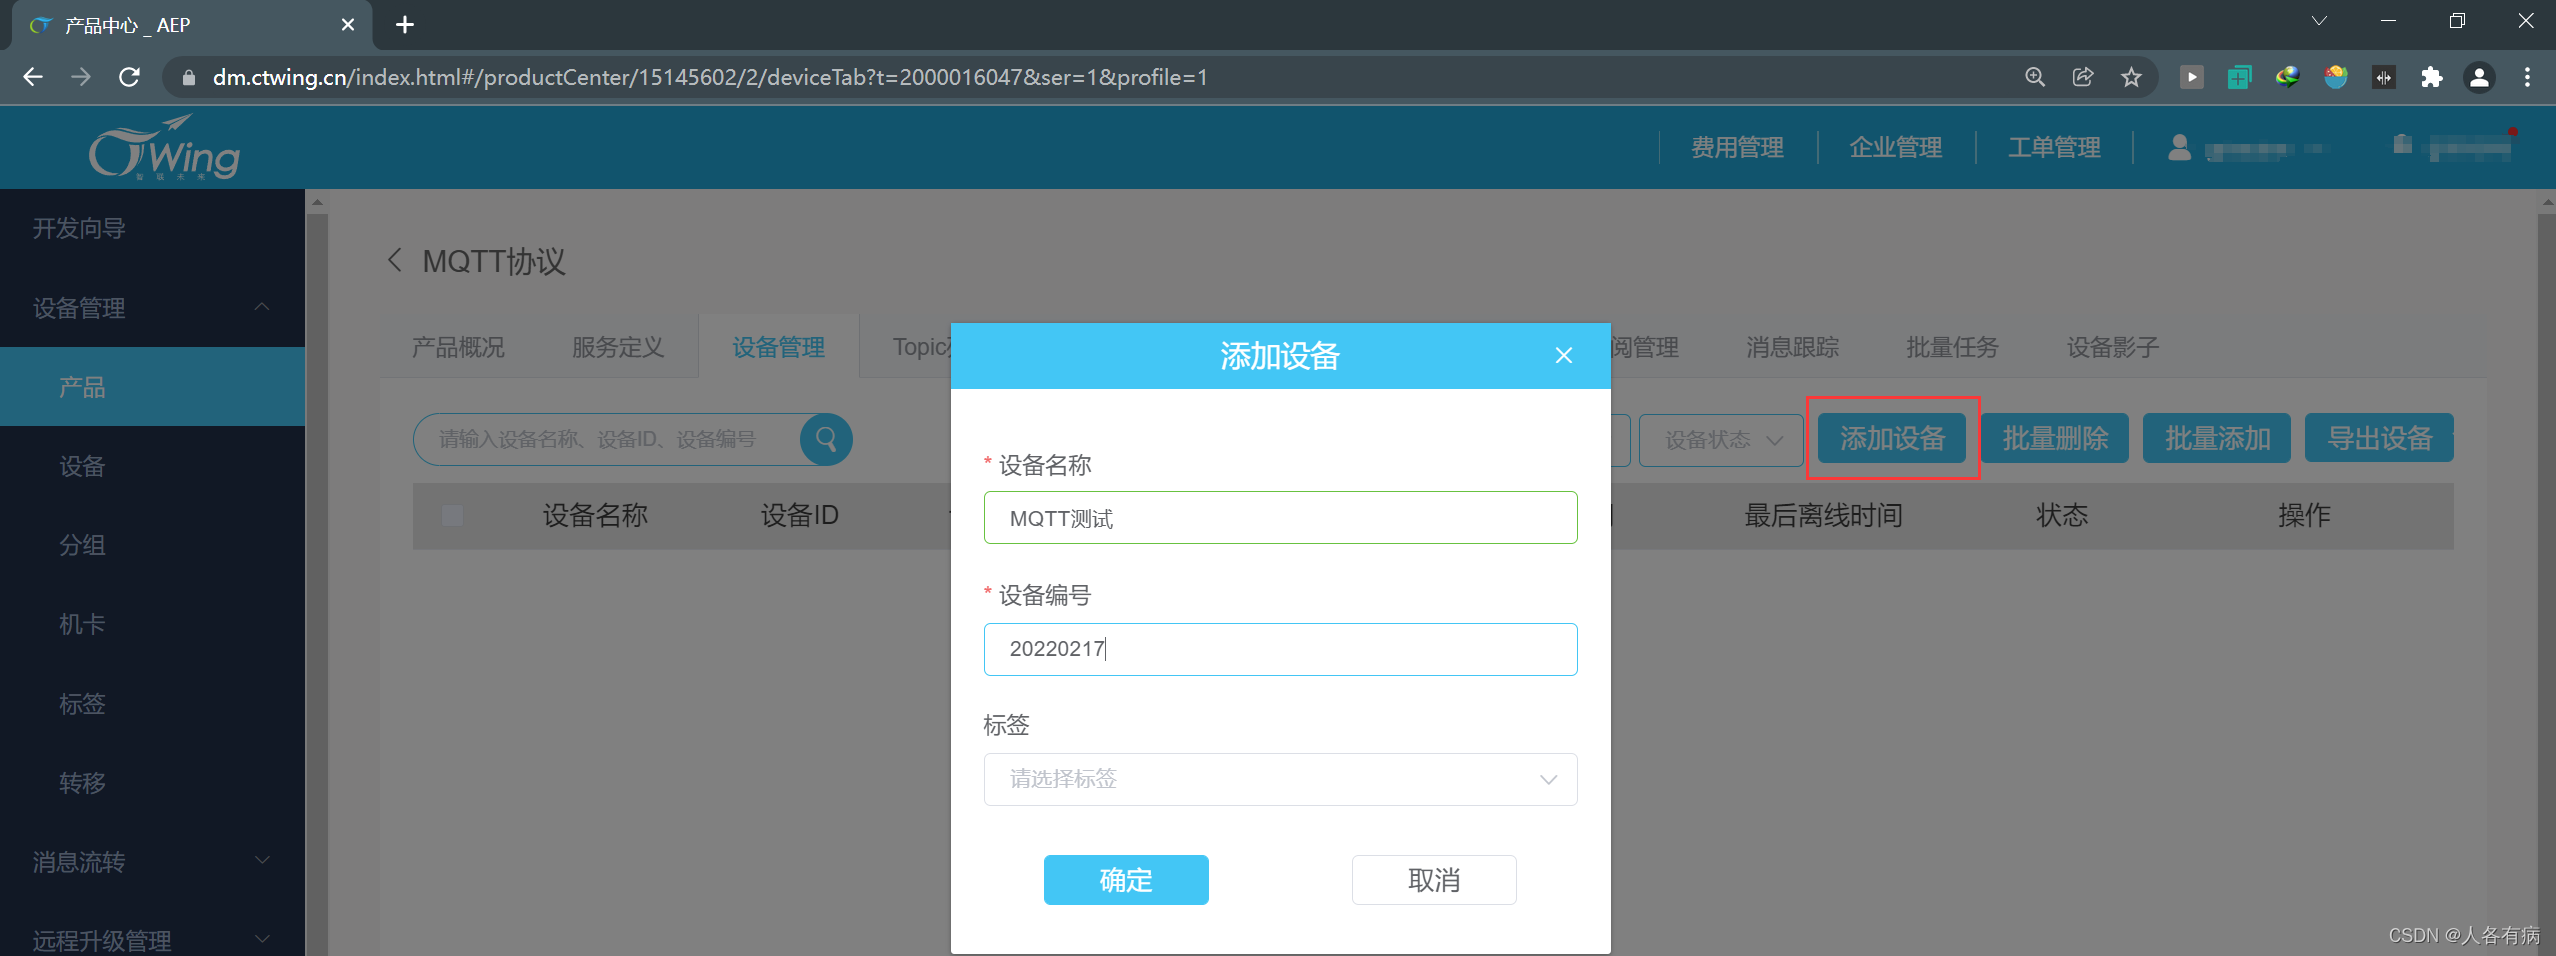Bookmark this page with the star icon

[2131, 77]
